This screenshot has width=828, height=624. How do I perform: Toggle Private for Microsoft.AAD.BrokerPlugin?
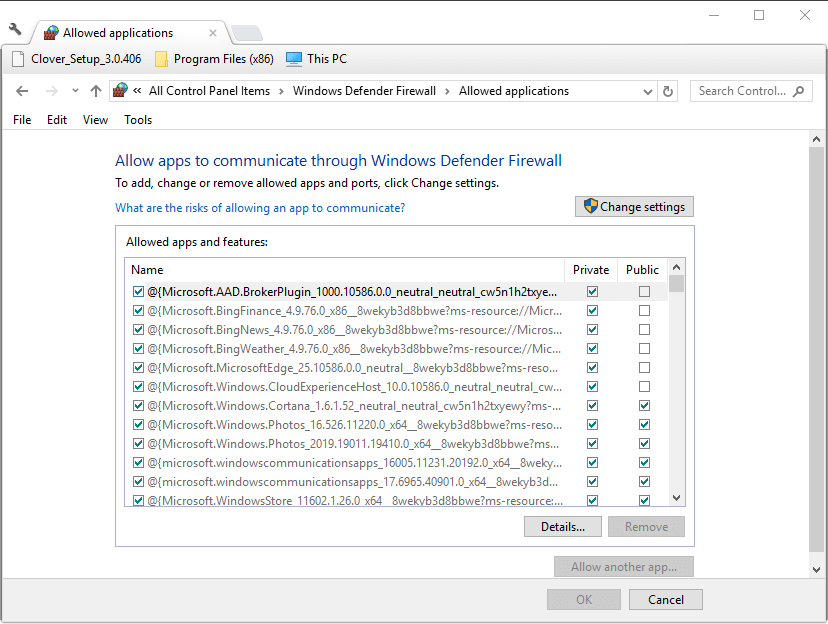[592, 291]
